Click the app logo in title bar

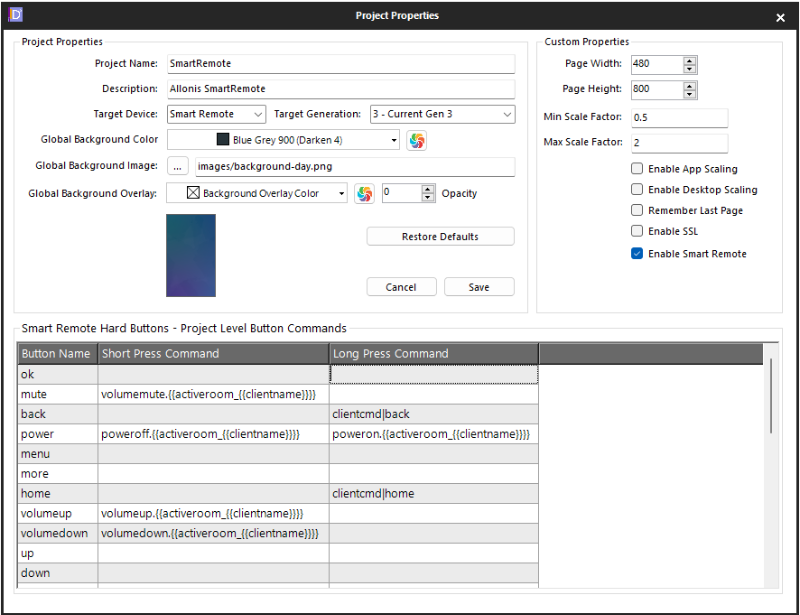click(x=16, y=15)
